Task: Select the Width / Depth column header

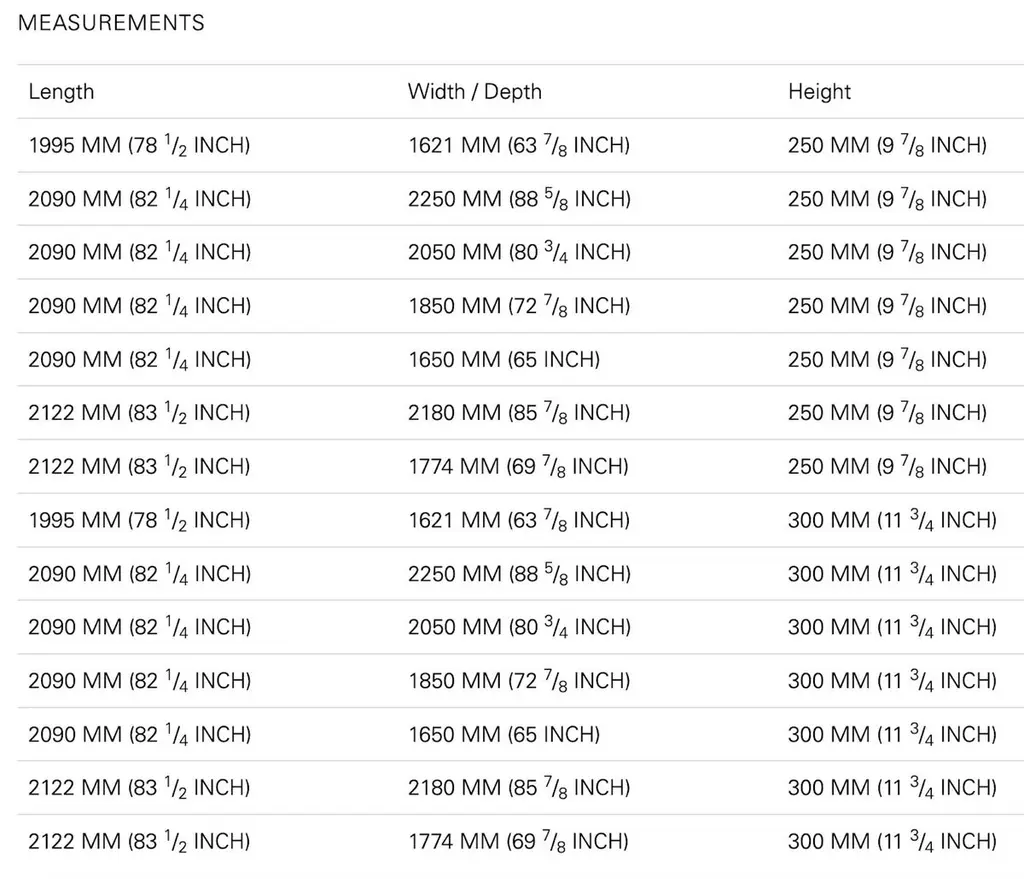Action: (x=474, y=92)
